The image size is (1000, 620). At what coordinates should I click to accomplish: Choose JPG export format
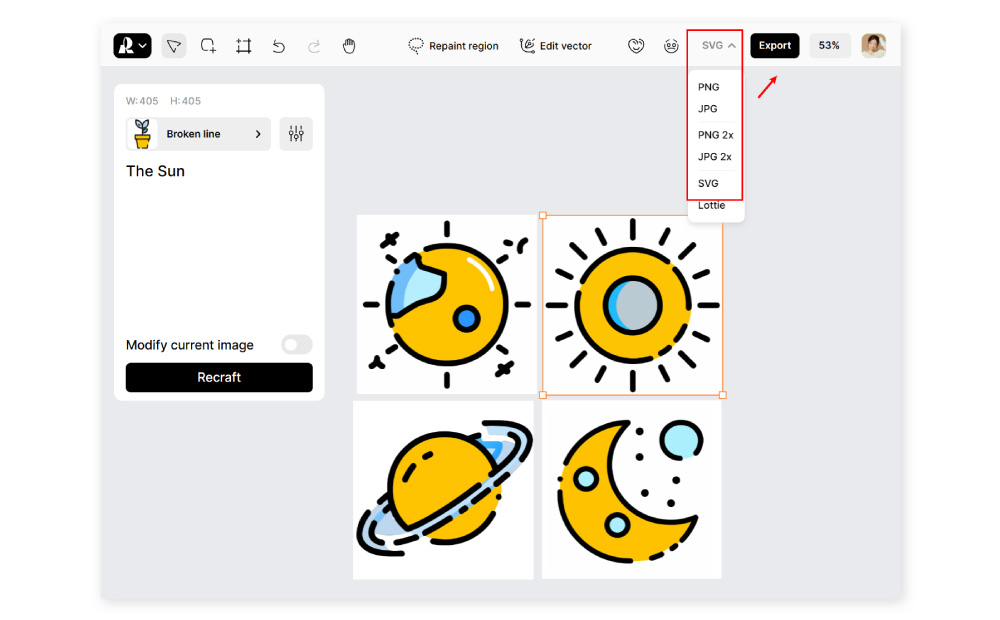(707, 108)
